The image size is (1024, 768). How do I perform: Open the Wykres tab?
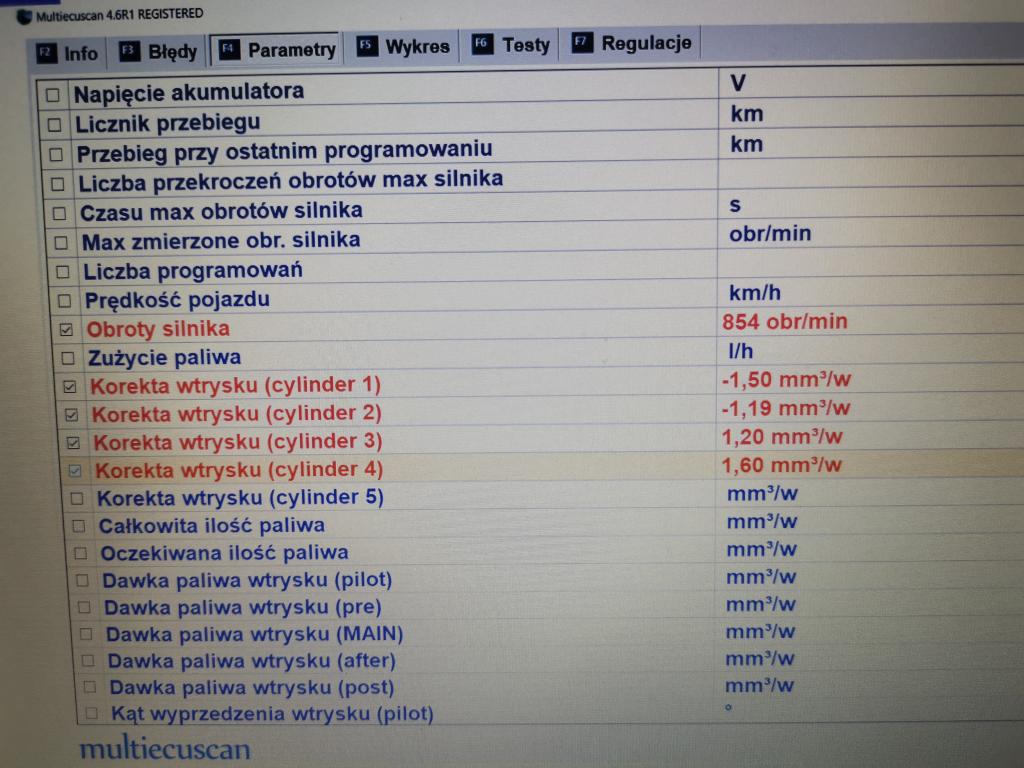point(403,46)
